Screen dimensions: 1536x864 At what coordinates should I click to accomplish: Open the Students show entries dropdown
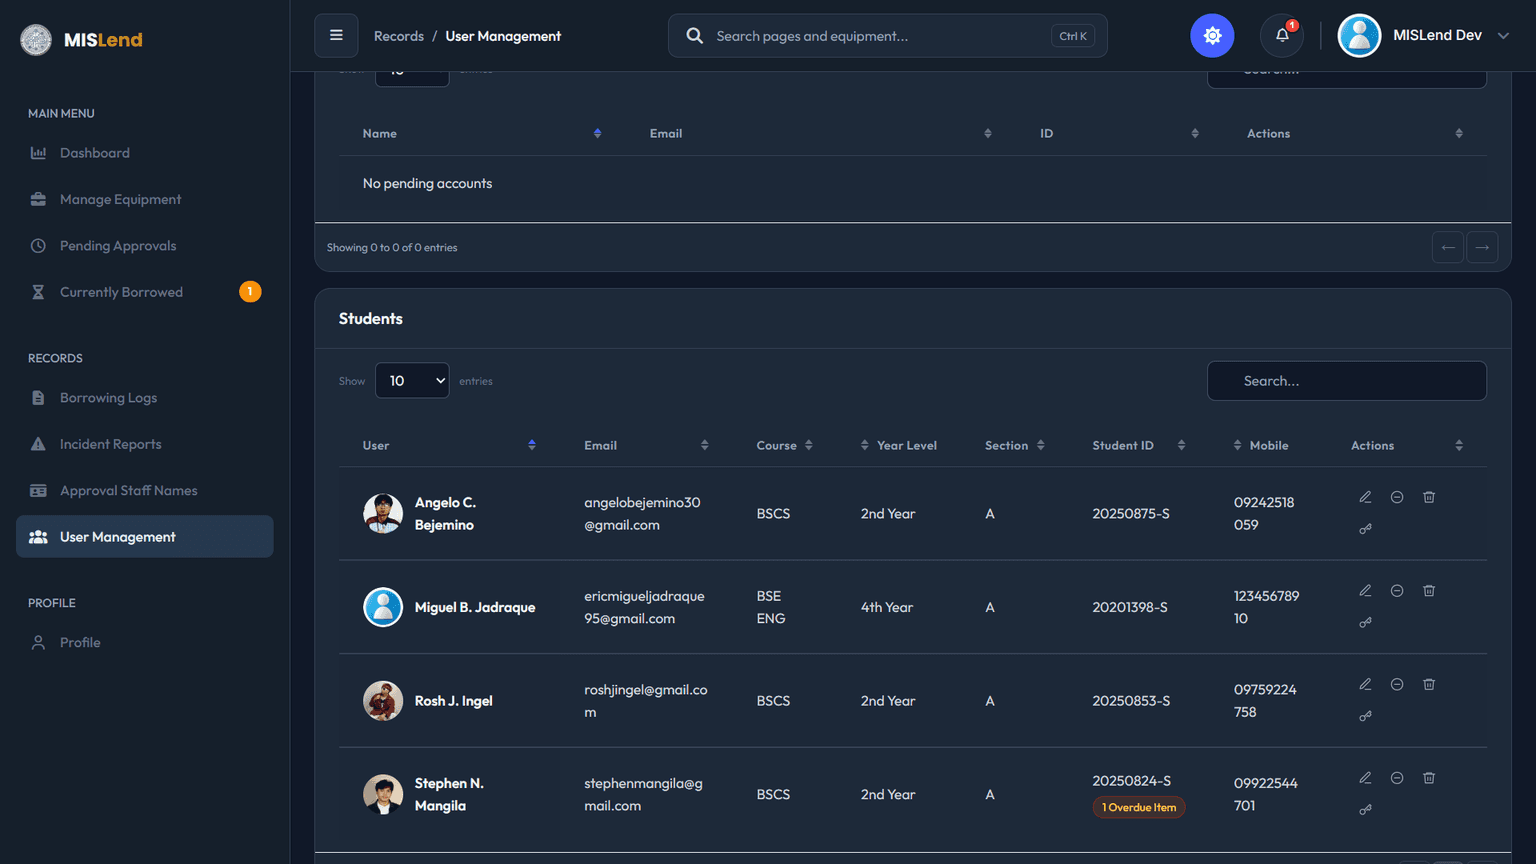pos(412,381)
